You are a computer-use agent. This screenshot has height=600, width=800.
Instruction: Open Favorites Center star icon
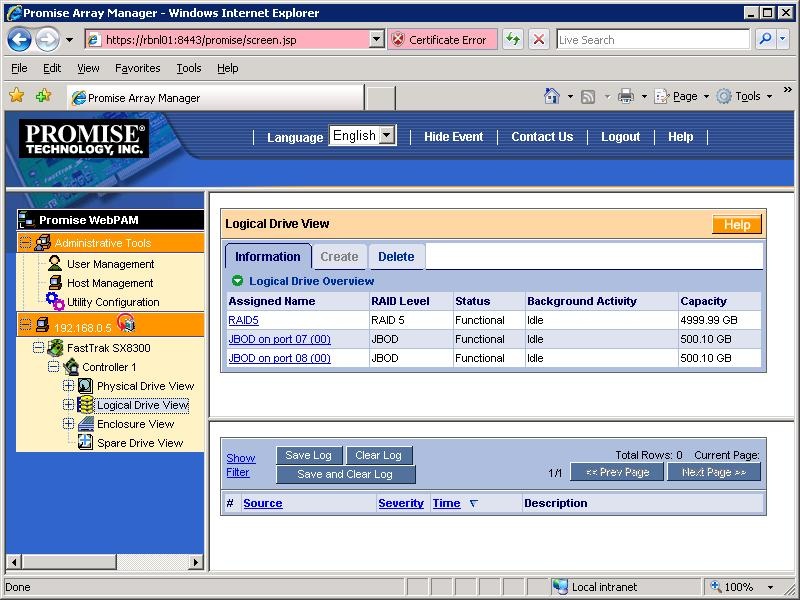coord(17,96)
